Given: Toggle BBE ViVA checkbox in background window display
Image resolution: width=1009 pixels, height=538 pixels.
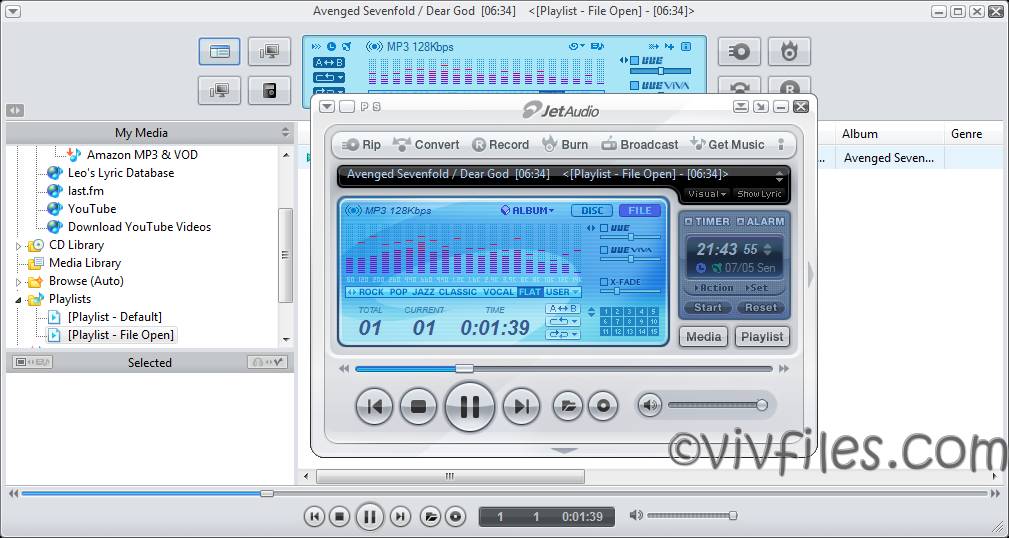Looking at the screenshot, I should pyautogui.click(x=634, y=86).
